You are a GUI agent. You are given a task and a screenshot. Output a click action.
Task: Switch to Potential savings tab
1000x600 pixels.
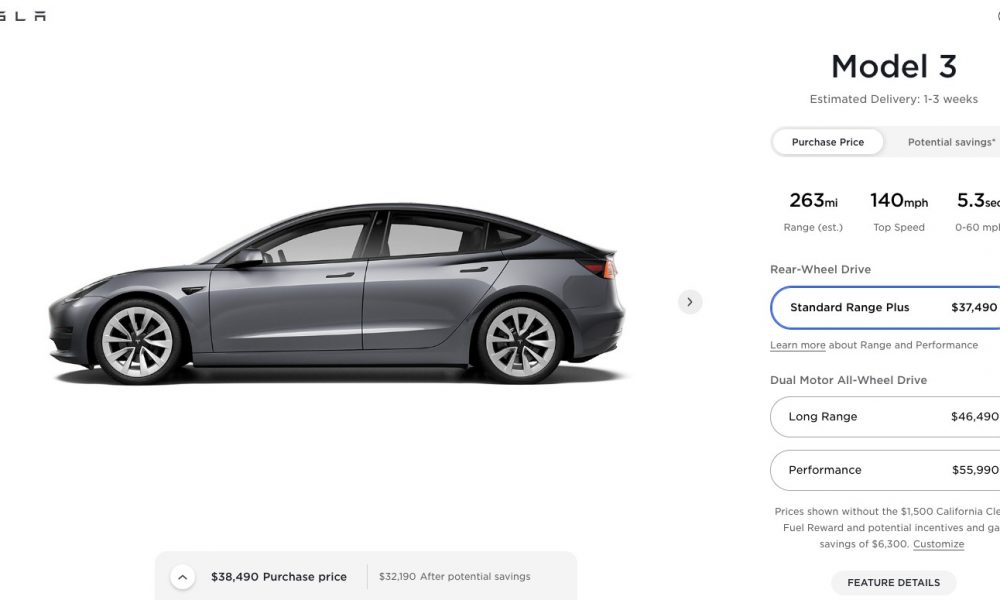(x=951, y=142)
